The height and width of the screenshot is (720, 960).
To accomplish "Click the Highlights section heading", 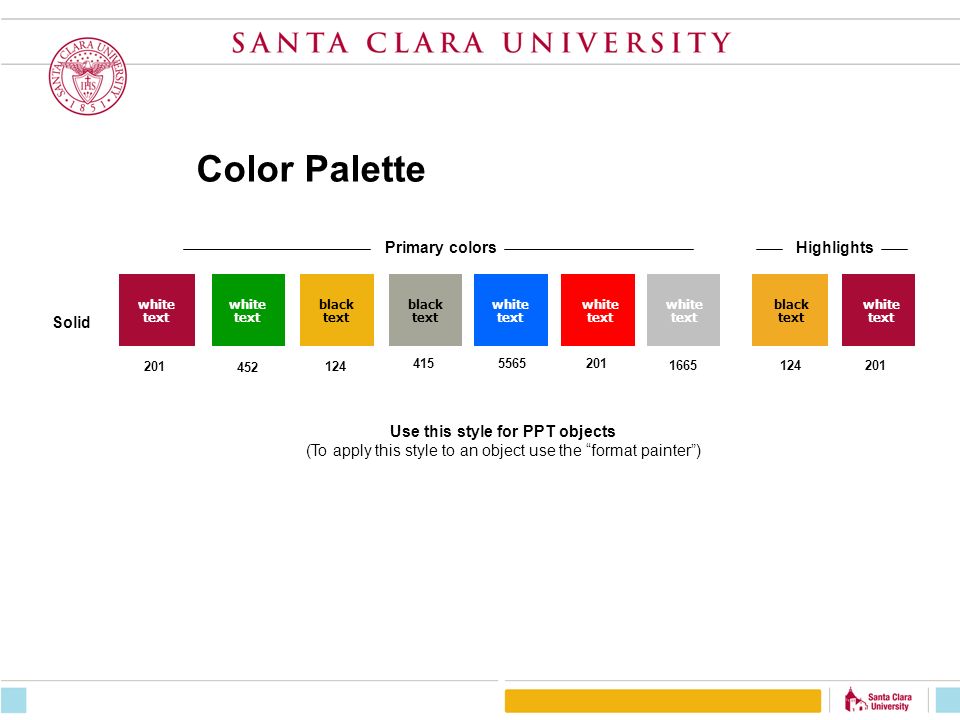I will pos(834,247).
